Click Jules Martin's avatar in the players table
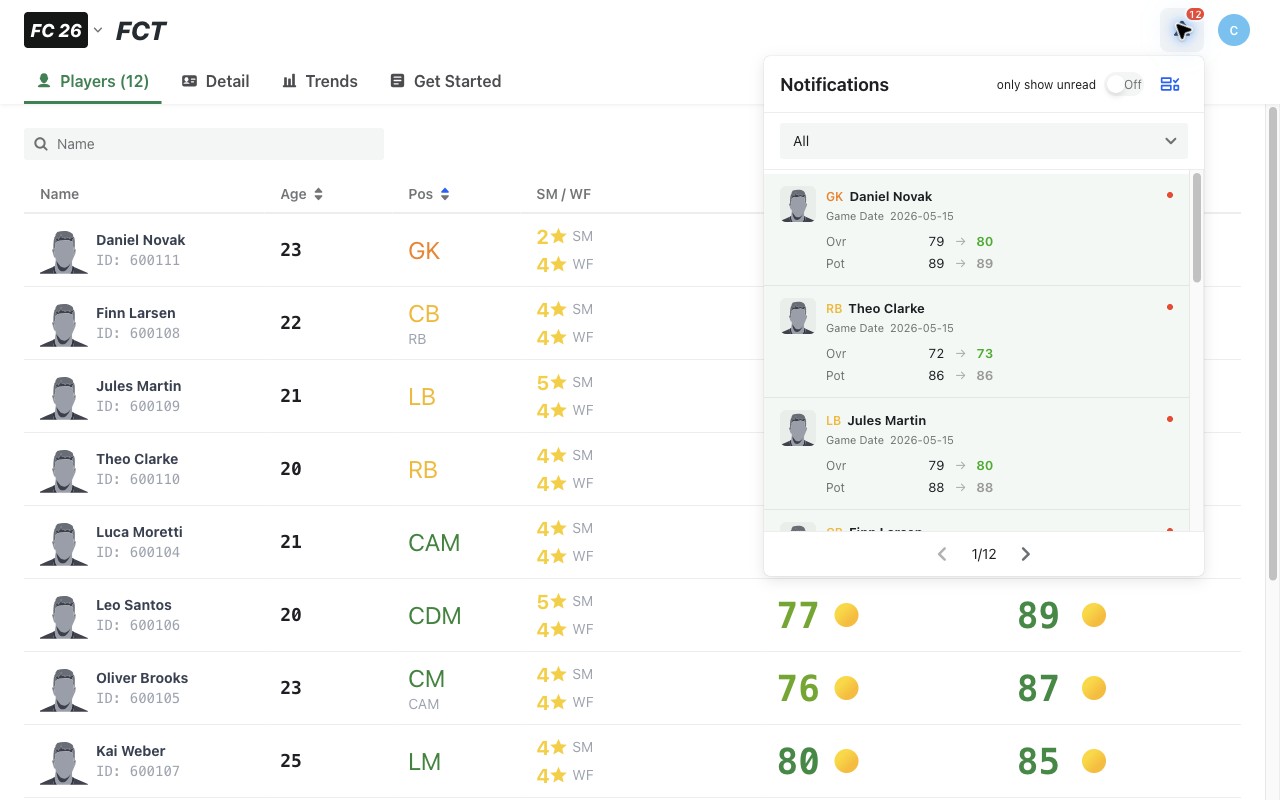Image resolution: width=1280 pixels, height=800 pixels. point(64,397)
